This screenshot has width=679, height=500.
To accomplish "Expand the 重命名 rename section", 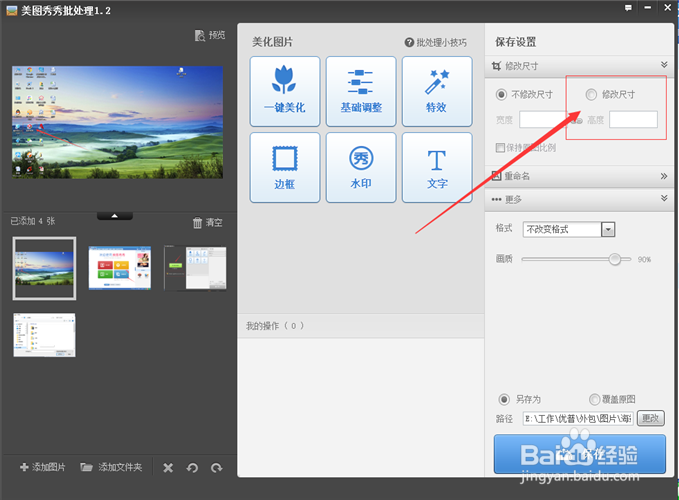I will coord(579,176).
